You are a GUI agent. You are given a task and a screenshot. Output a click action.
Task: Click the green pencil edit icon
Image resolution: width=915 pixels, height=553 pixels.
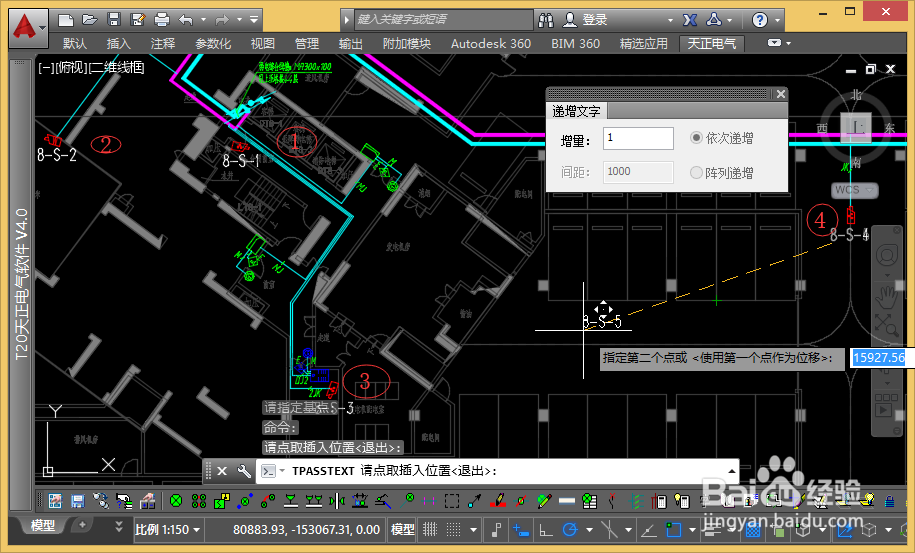pyautogui.click(x=544, y=500)
